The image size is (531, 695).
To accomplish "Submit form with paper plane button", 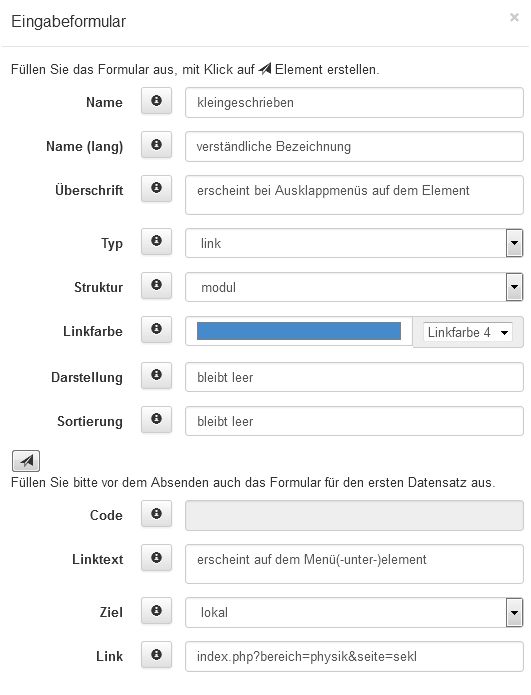I will click(26, 461).
